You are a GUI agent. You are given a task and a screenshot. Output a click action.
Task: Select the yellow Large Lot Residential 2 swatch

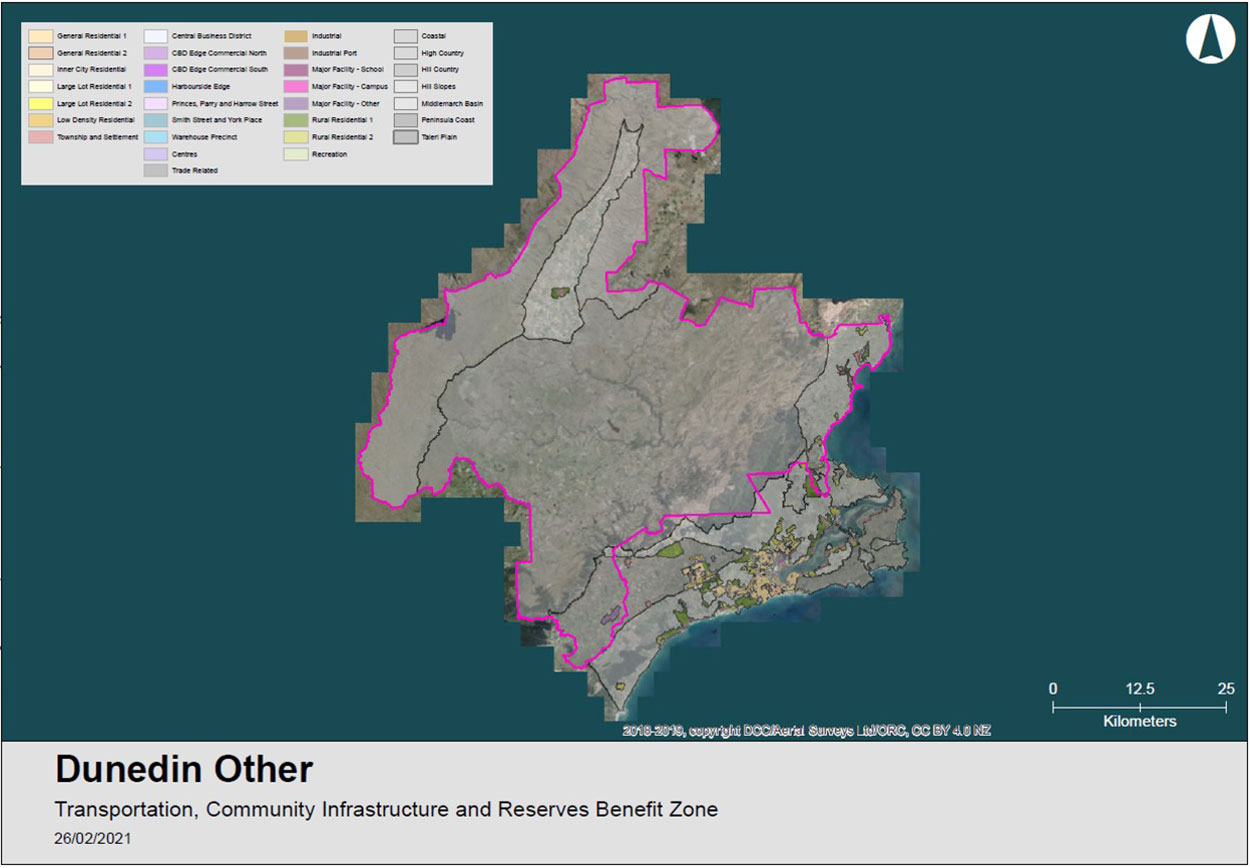click(x=40, y=103)
